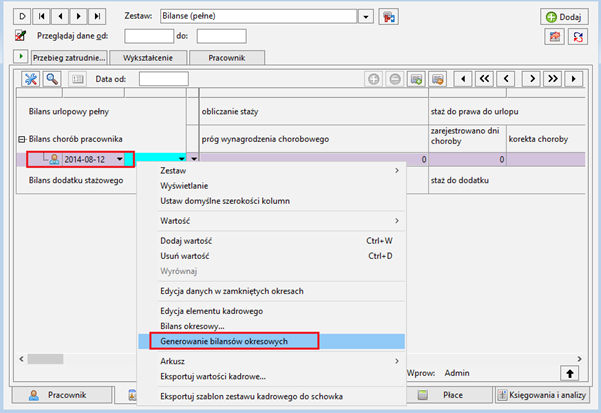The height and width of the screenshot is (413, 601).
Task: Switch to the Przebieg zatrudnie... tab
Action: [x=69, y=58]
